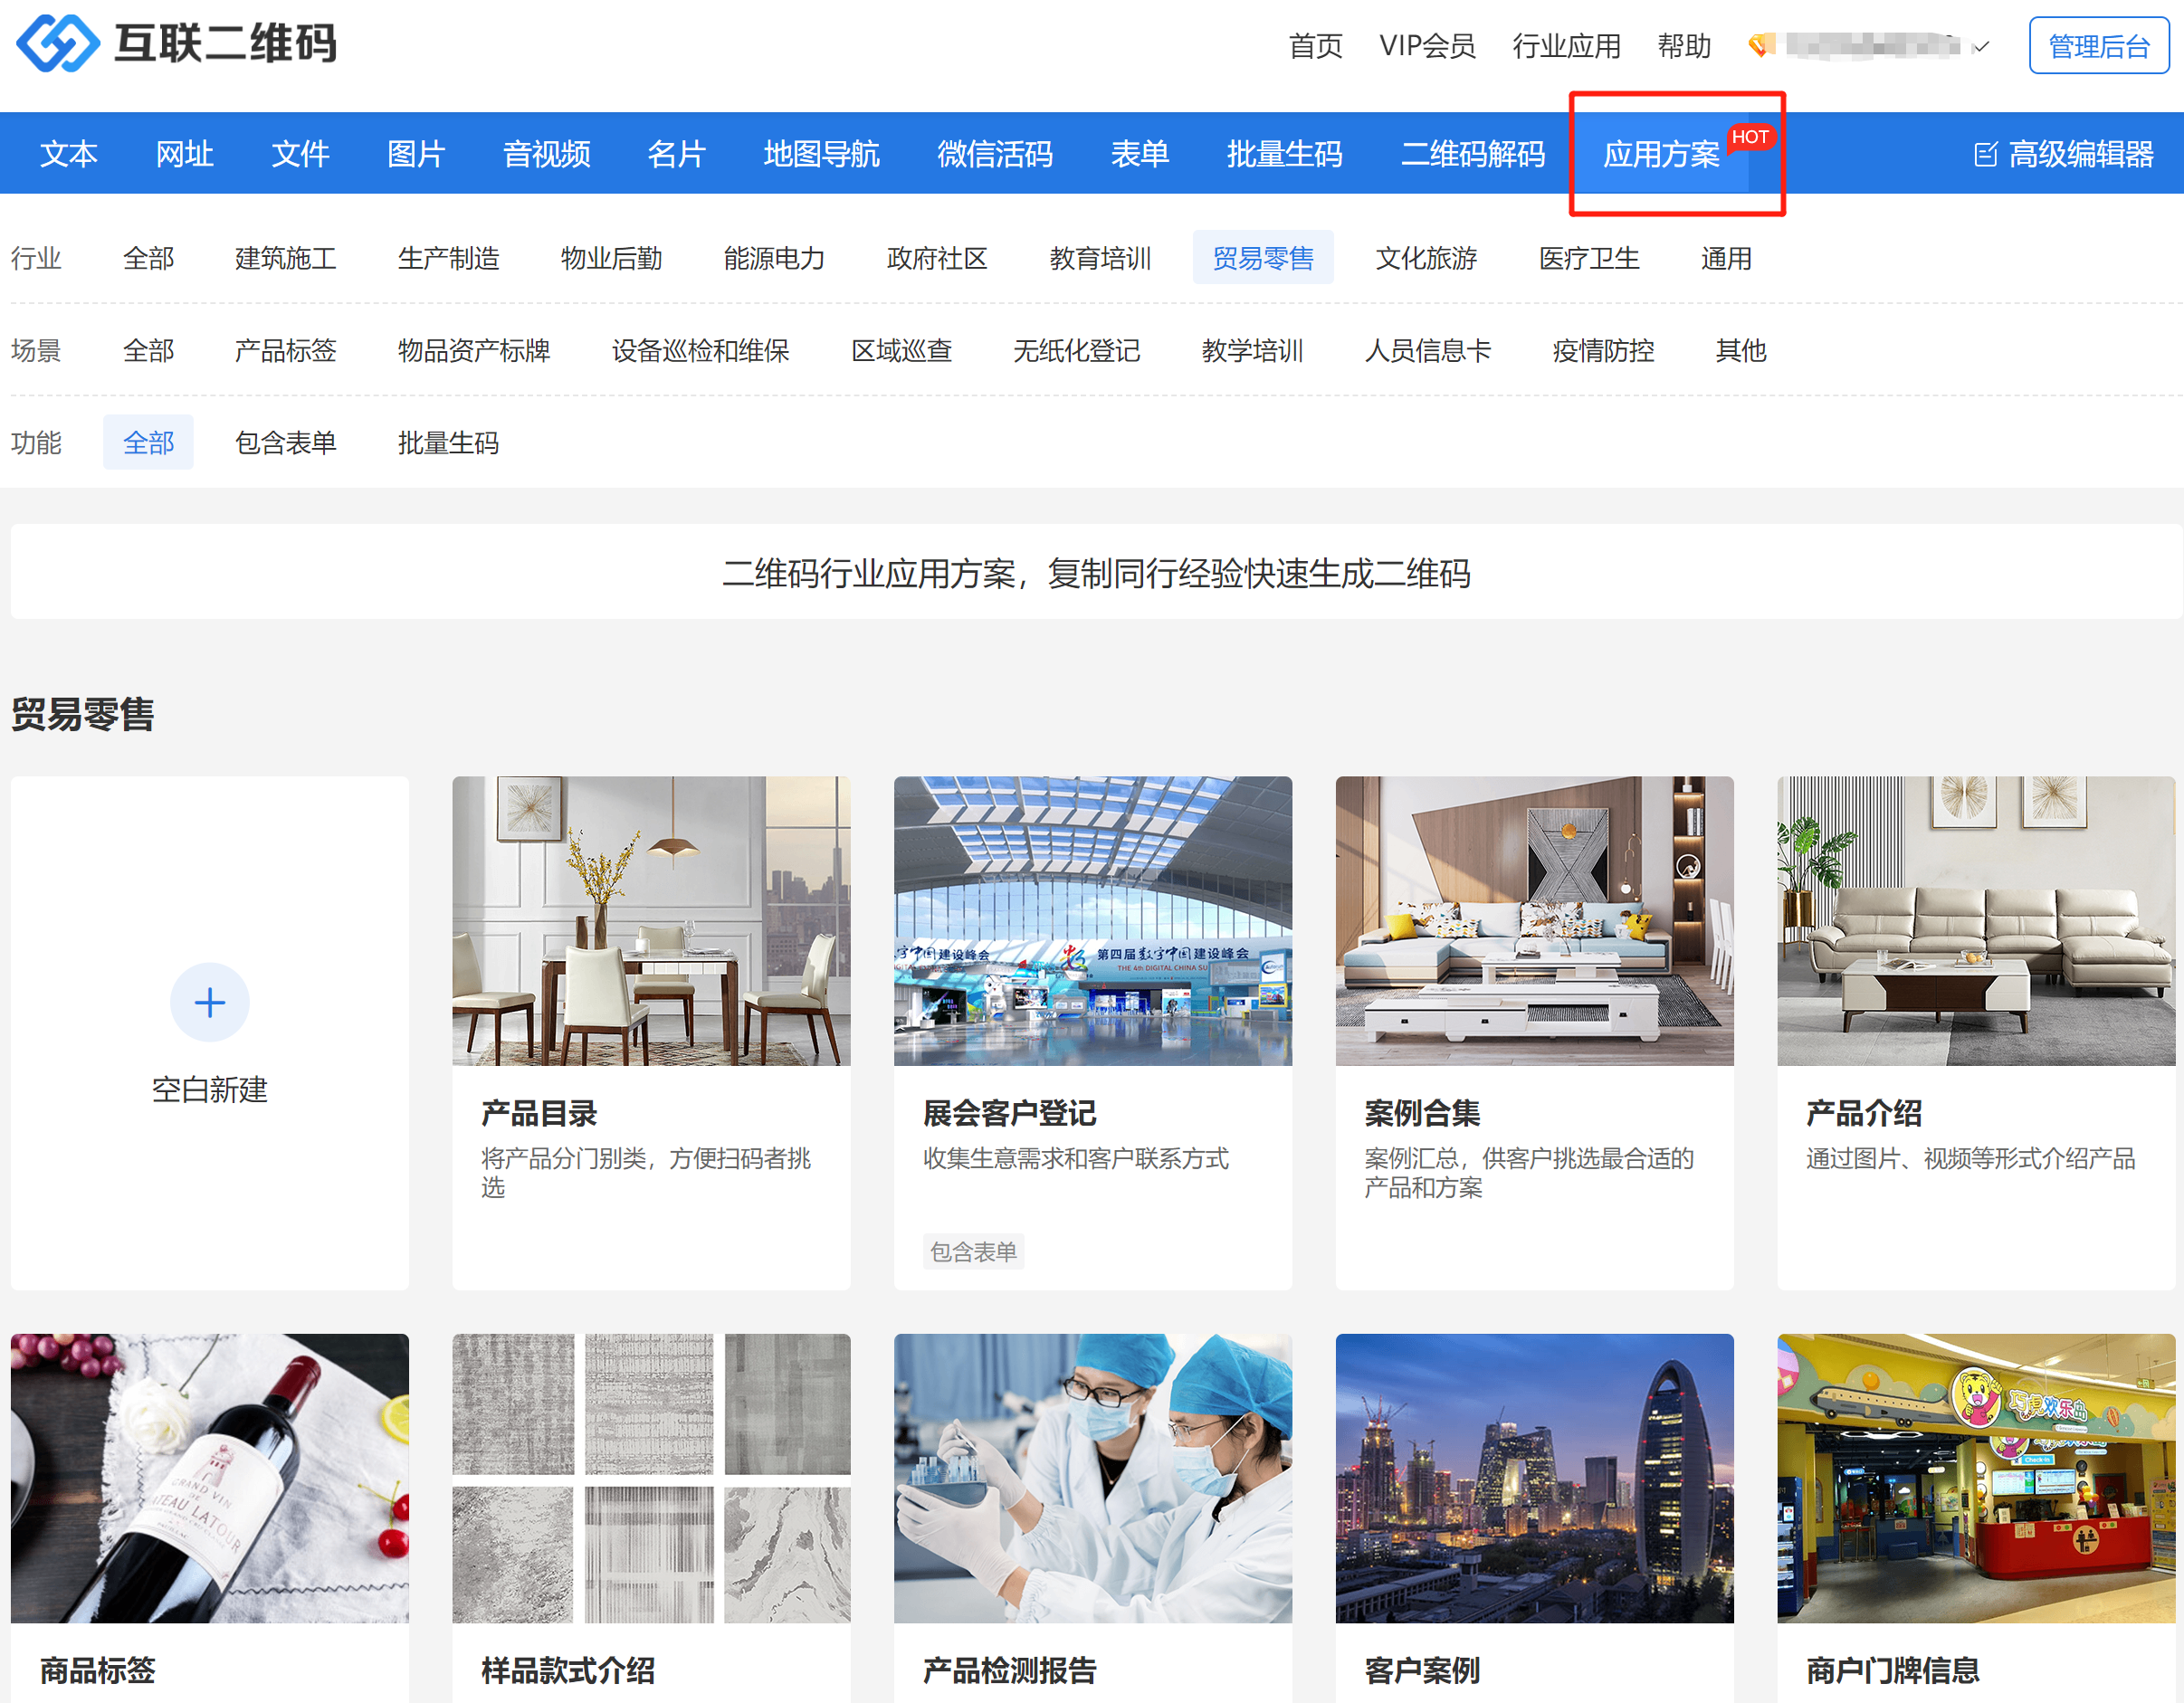Open the 帮助 link in header

(x=1684, y=46)
